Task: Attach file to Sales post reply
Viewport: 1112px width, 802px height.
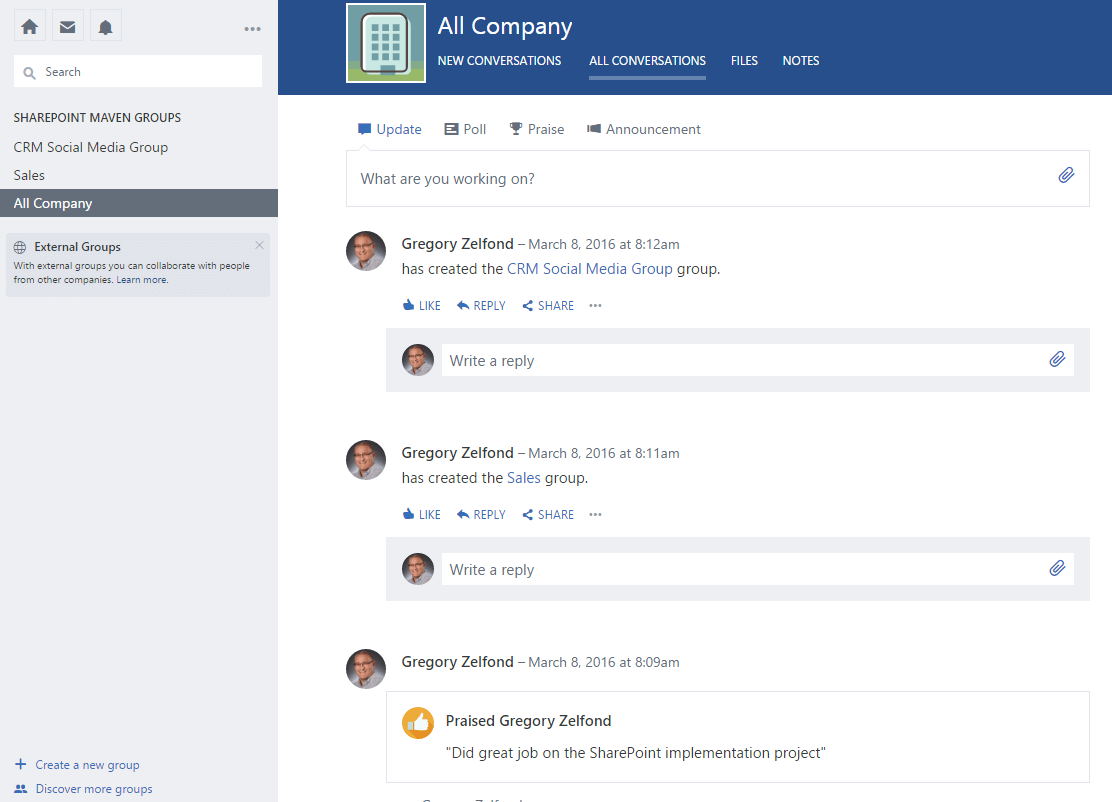Action: point(1057,569)
